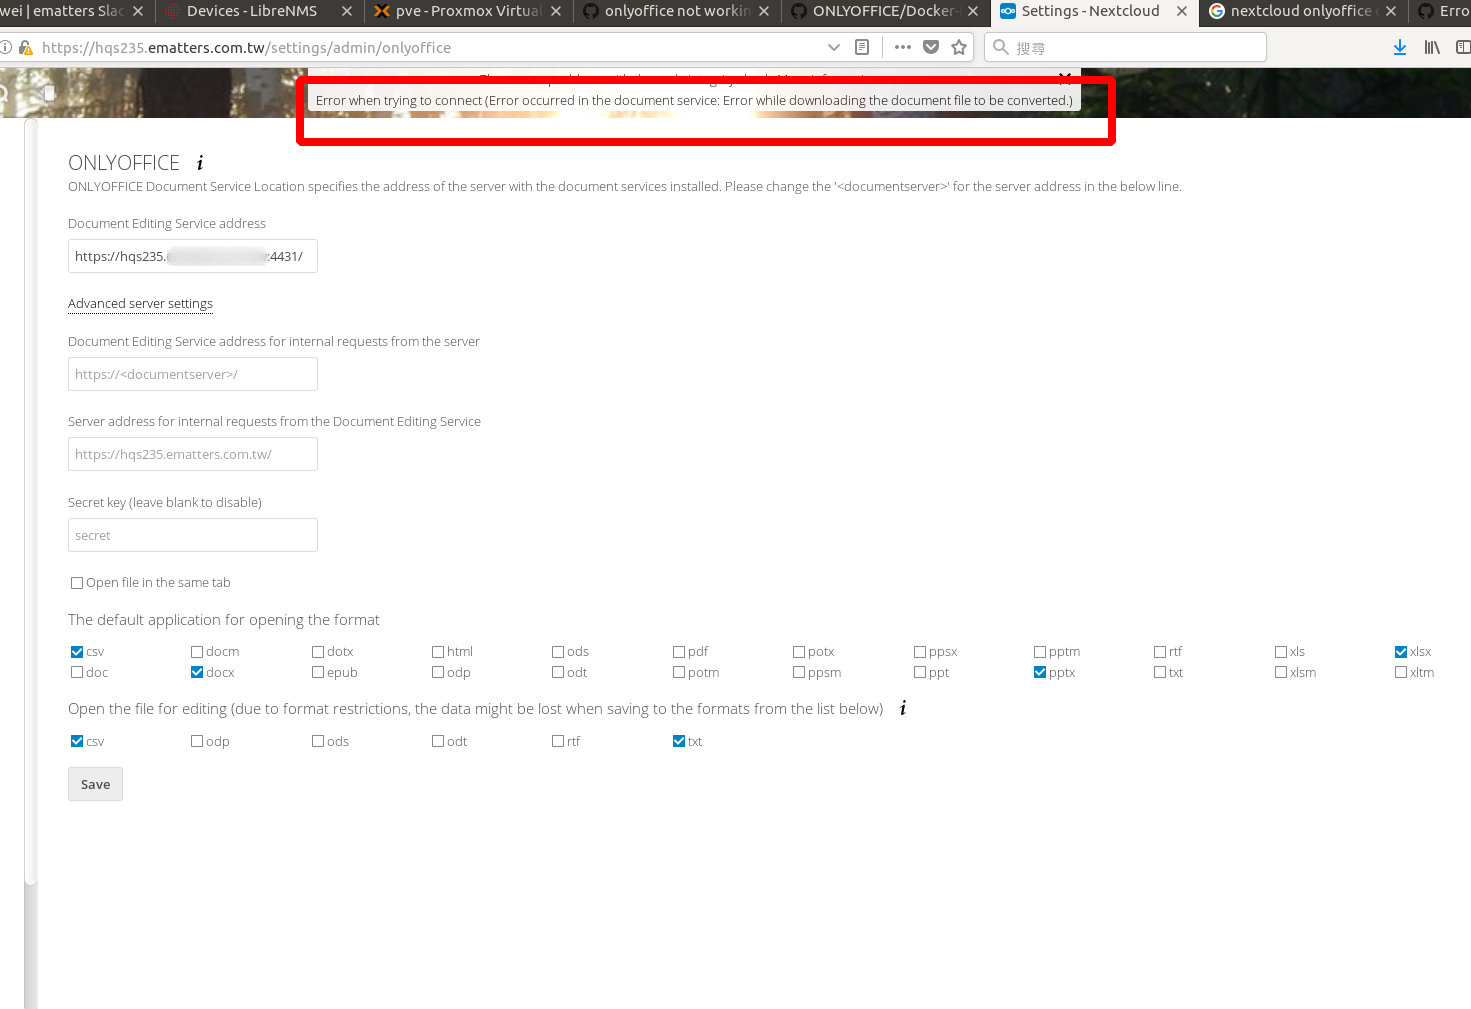Close the nextcloud onlyoffice Google tab

[x=1390, y=11]
